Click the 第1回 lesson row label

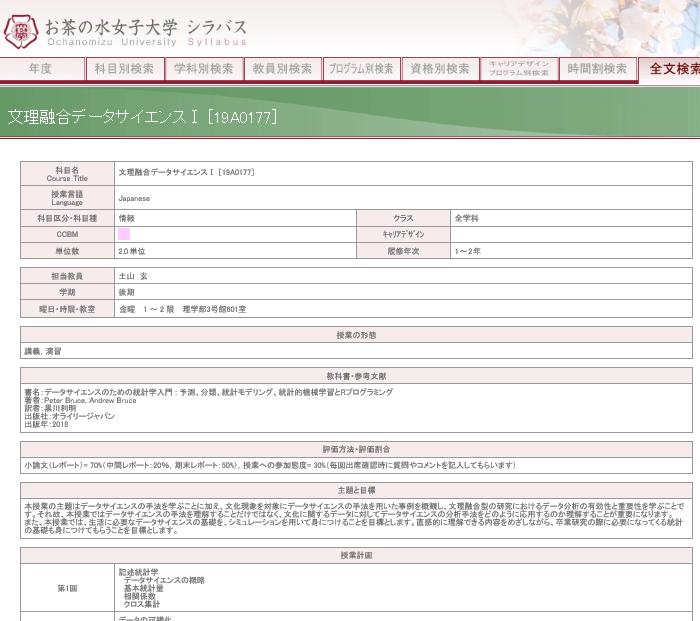[x=68, y=589]
